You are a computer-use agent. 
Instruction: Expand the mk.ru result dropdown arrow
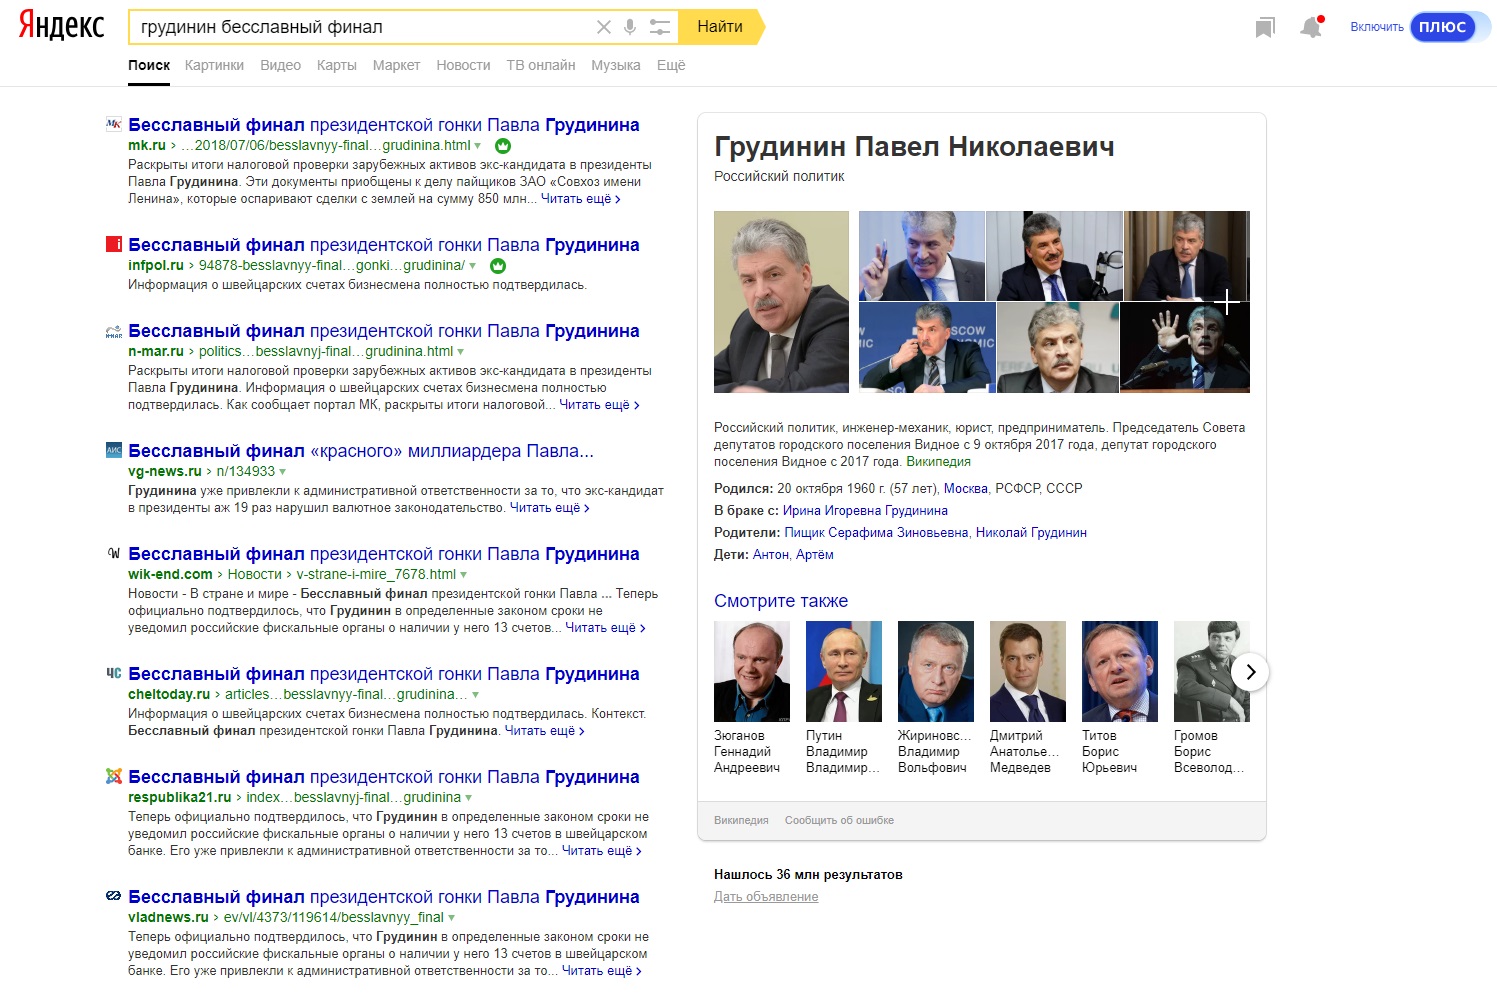click(x=478, y=146)
